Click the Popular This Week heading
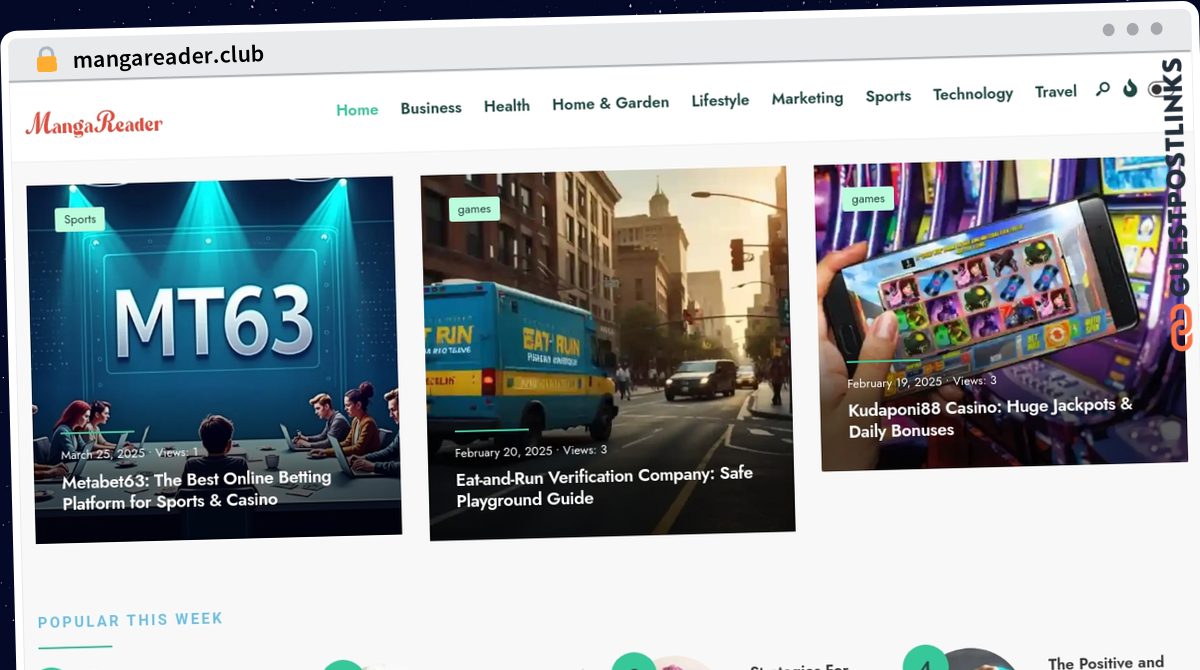This screenshot has width=1200, height=670. tap(130, 621)
